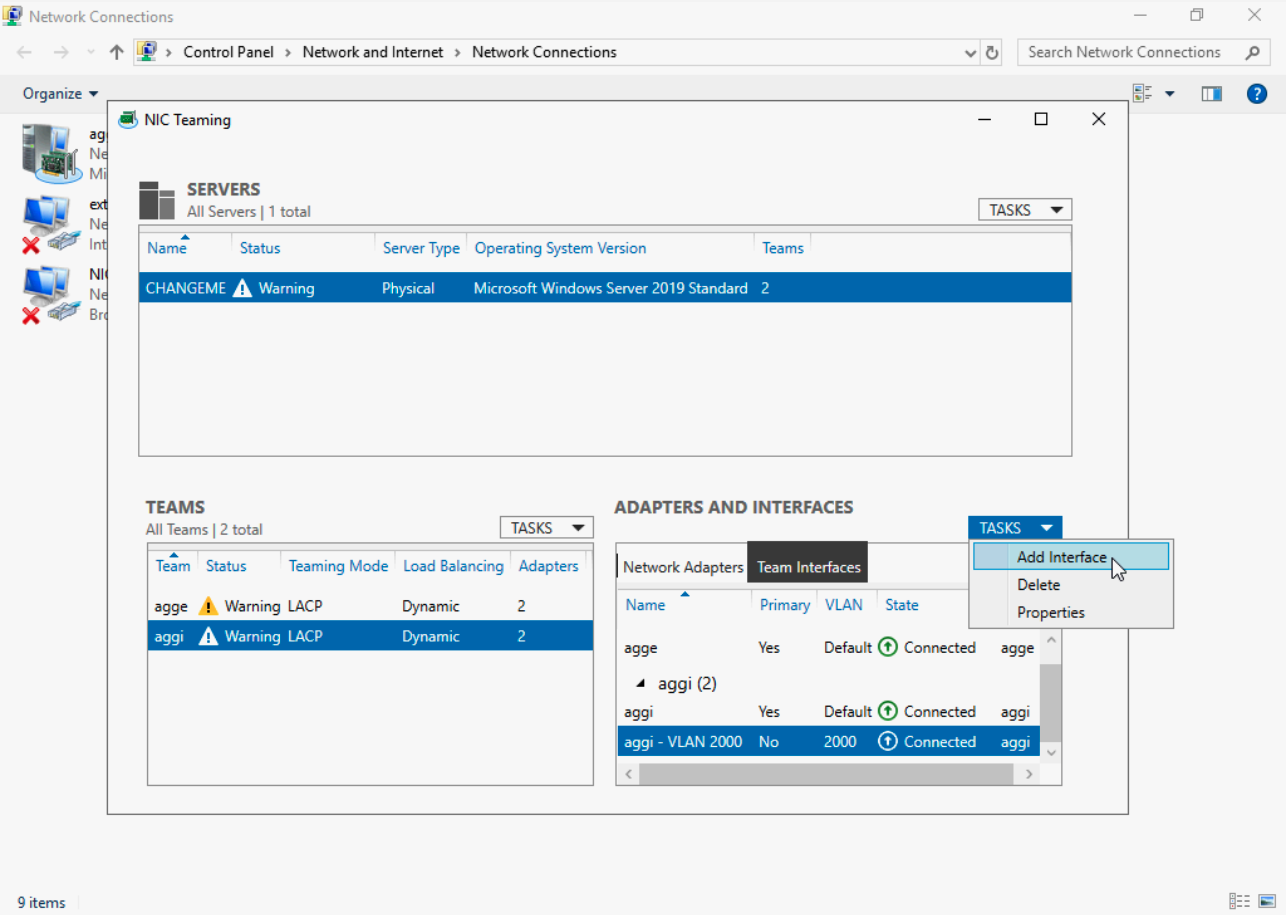Click the second disconnected adapter icon in background

pos(50,224)
